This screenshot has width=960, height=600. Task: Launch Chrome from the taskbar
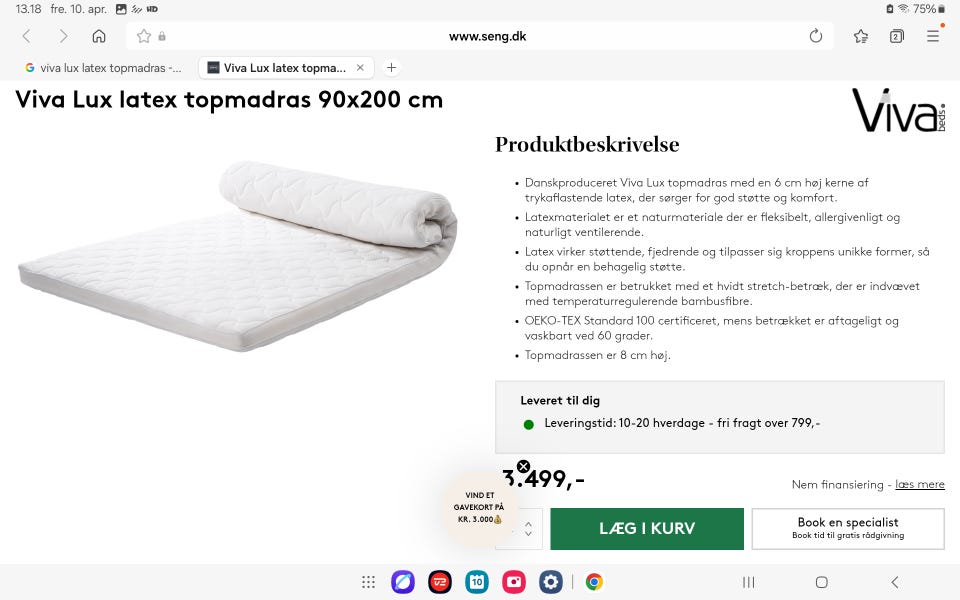[593, 582]
